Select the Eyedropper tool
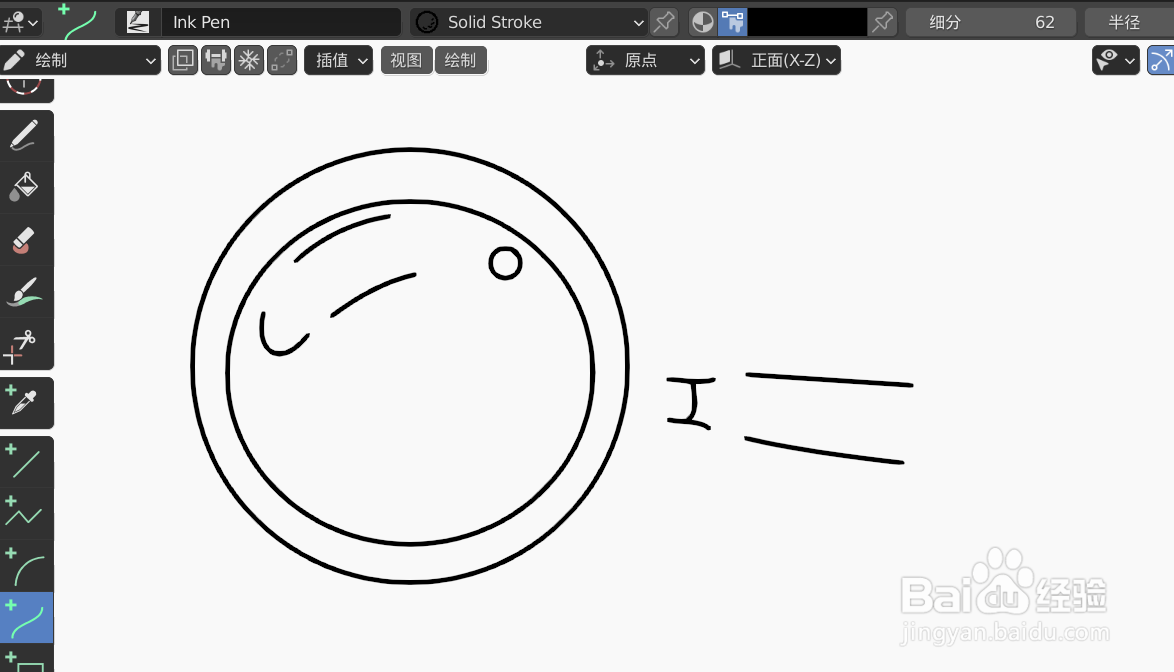The height and width of the screenshot is (672, 1174). click(26, 403)
